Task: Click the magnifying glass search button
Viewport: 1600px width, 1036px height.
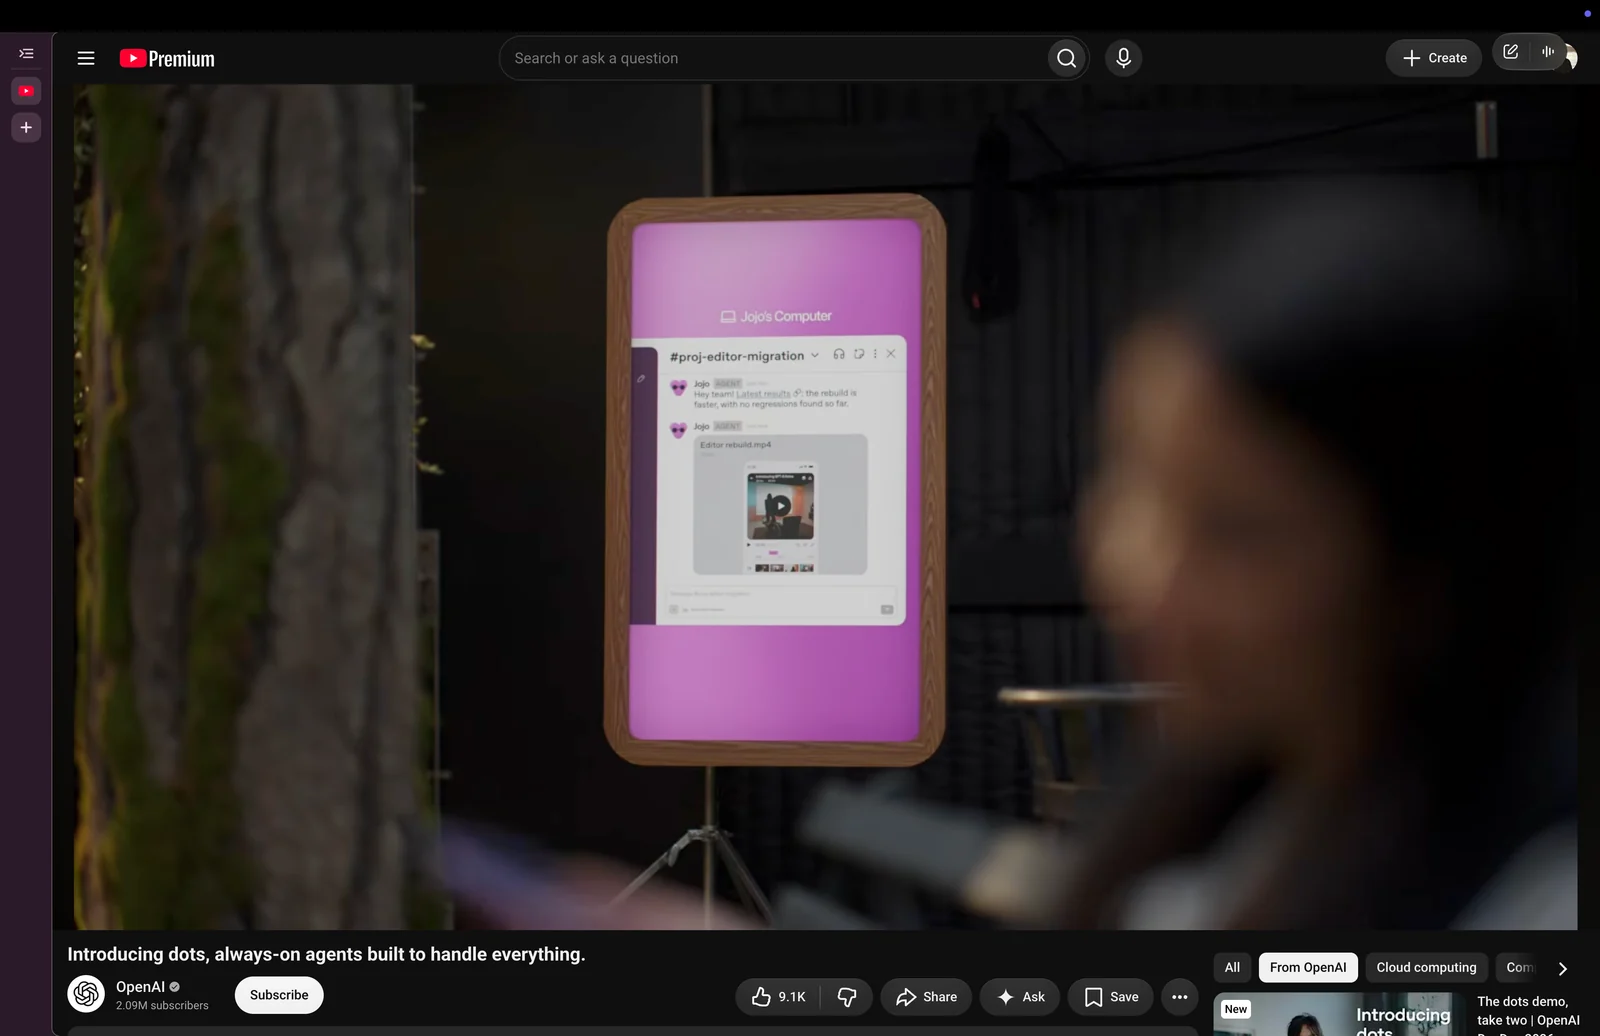Action: pos(1067,58)
